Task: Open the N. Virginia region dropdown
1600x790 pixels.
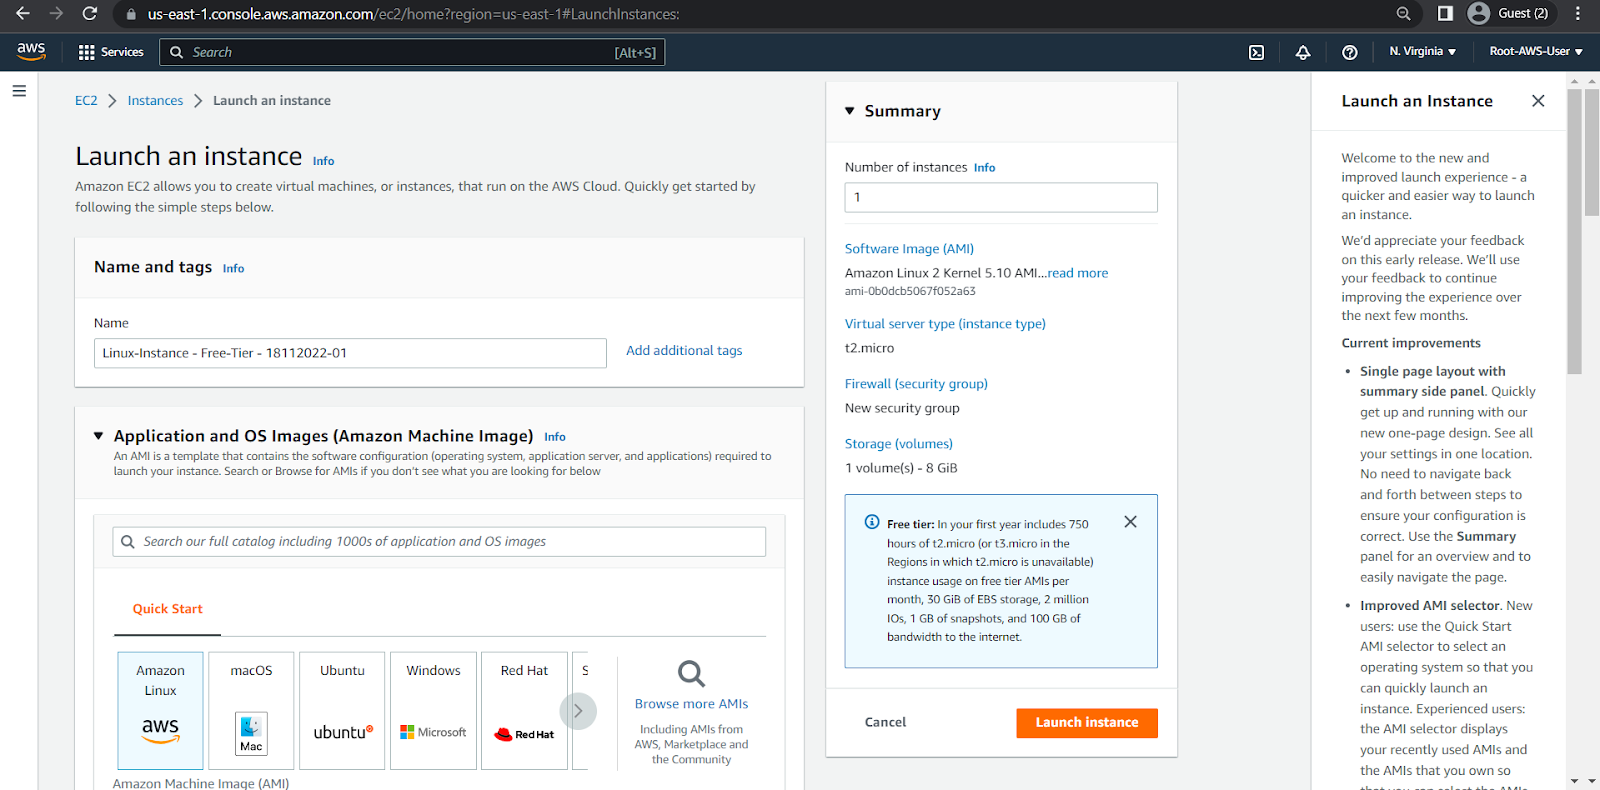Action: (x=1422, y=52)
